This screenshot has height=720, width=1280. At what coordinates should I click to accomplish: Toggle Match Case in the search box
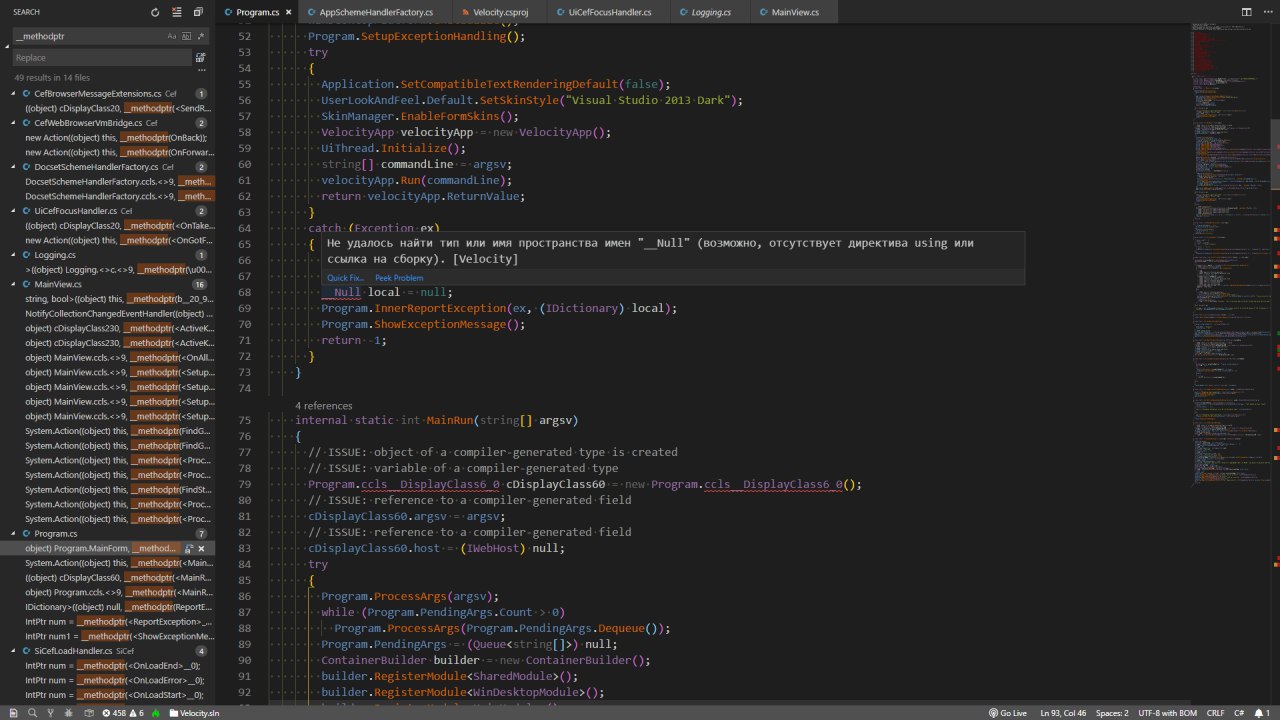(x=172, y=36)
